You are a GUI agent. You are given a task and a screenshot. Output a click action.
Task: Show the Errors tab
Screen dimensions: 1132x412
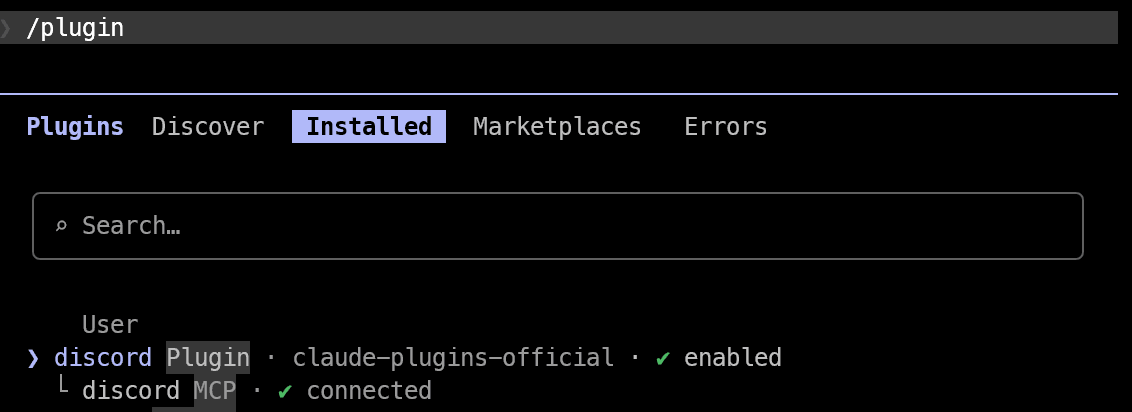pyautogui.click(x=726, y=126)
